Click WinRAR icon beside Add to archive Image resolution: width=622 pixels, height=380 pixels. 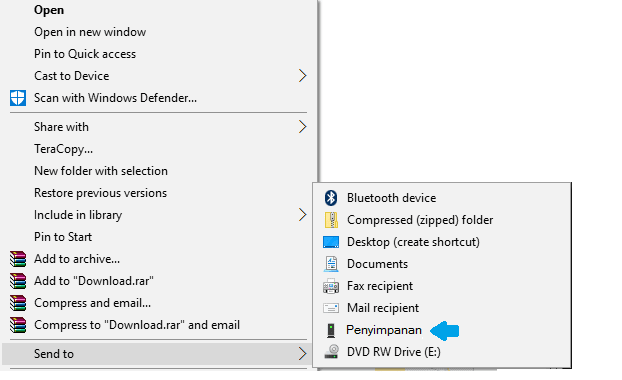coord(18,259)
